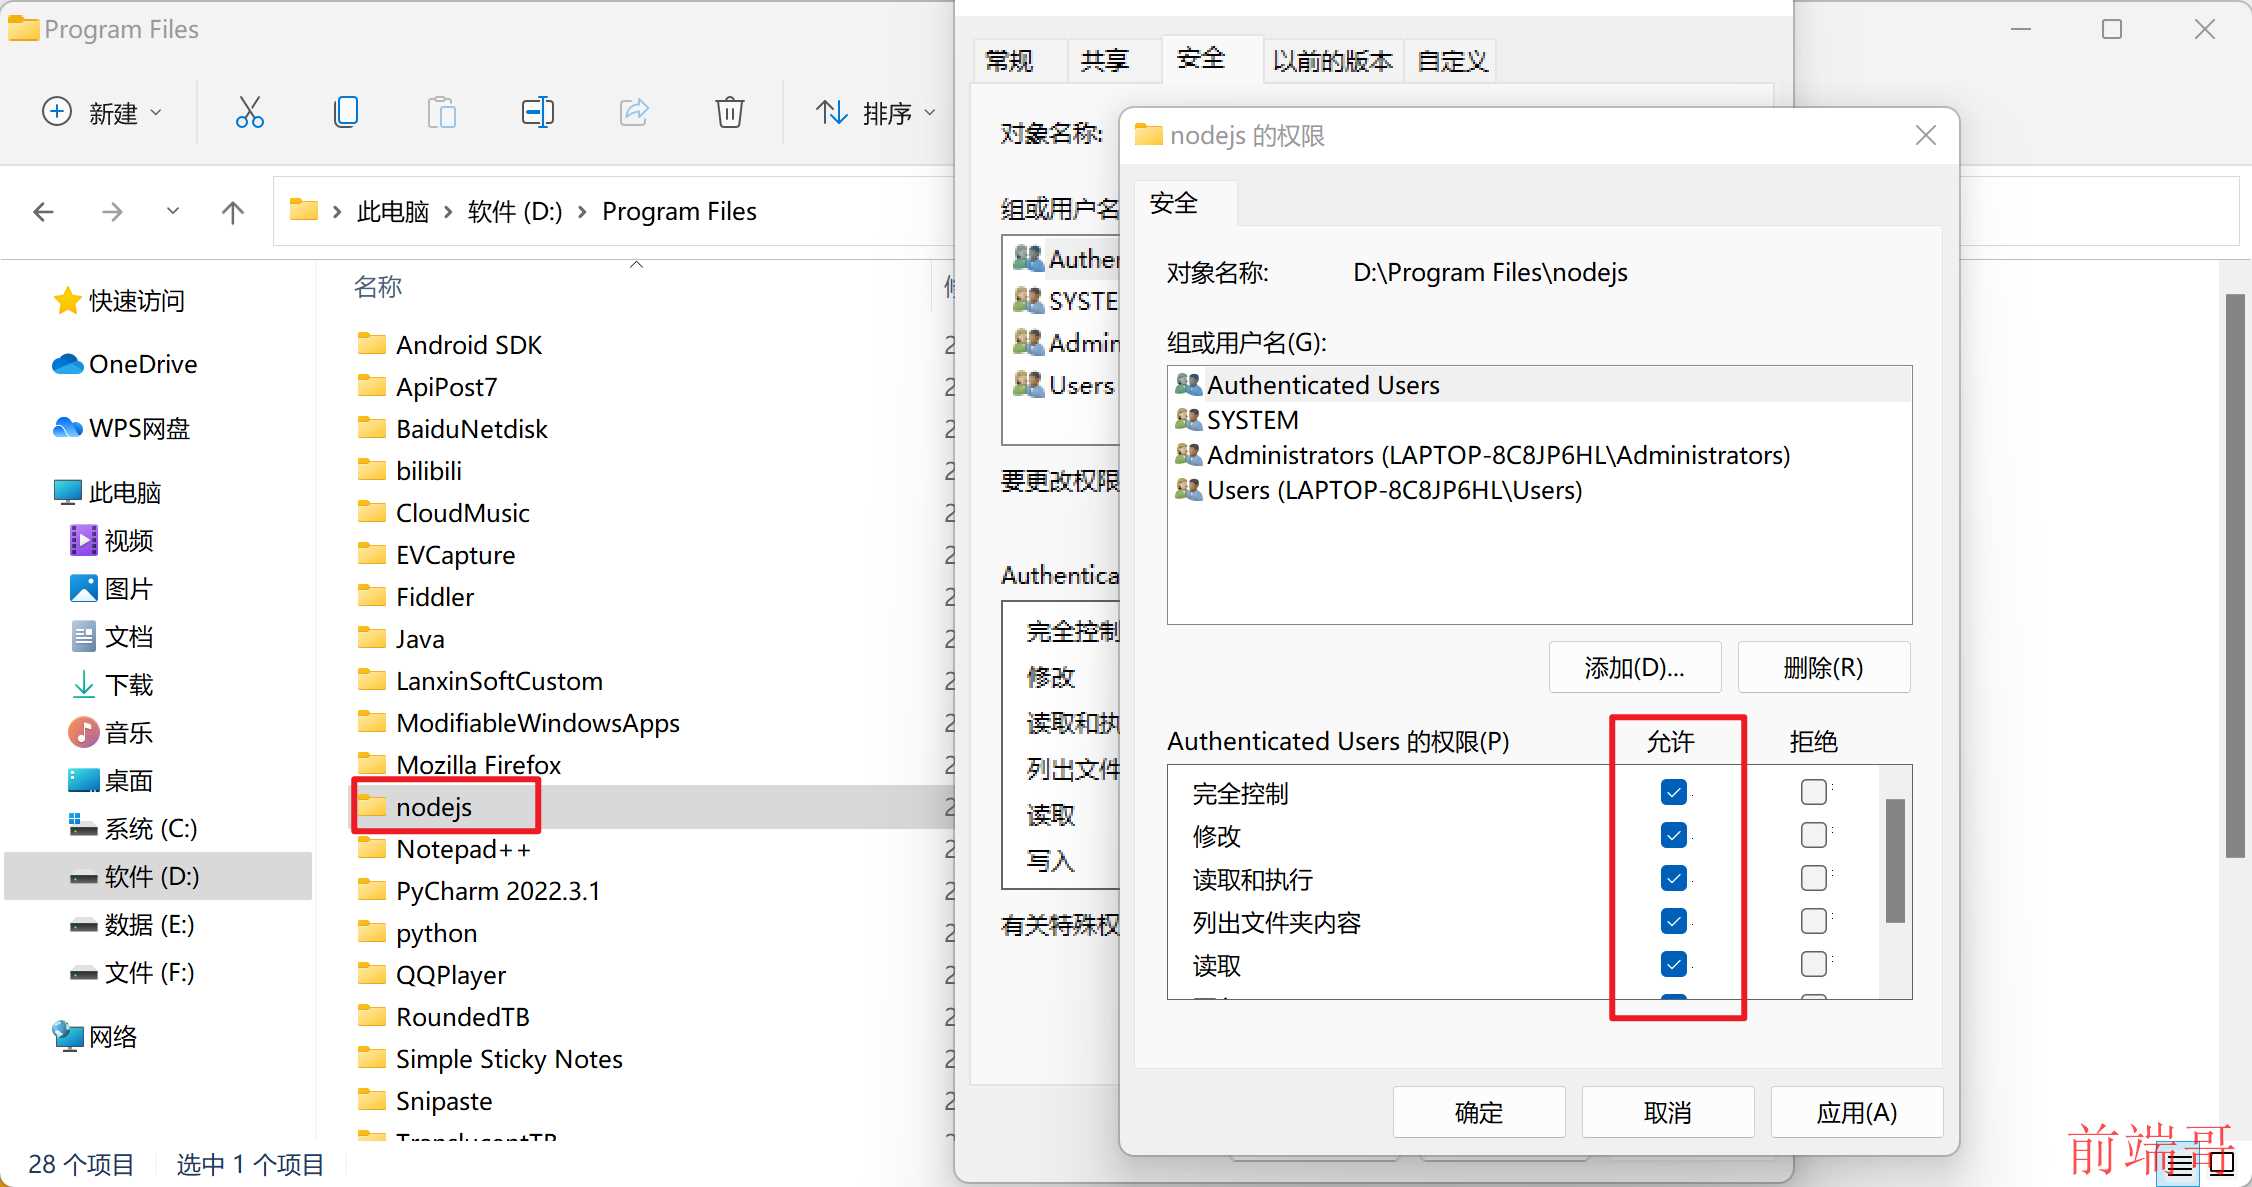Select Users (LAPTOP-8C8JP6HL\Users) entry
Viewport: 2252px width, 1187px height.
1540,490
